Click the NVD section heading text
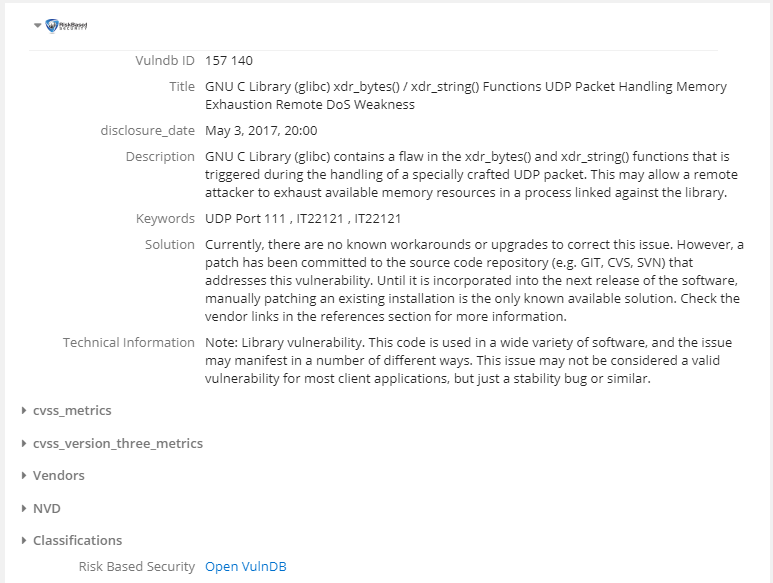Screen dimensions: 773x583 (x=47, y=508)
